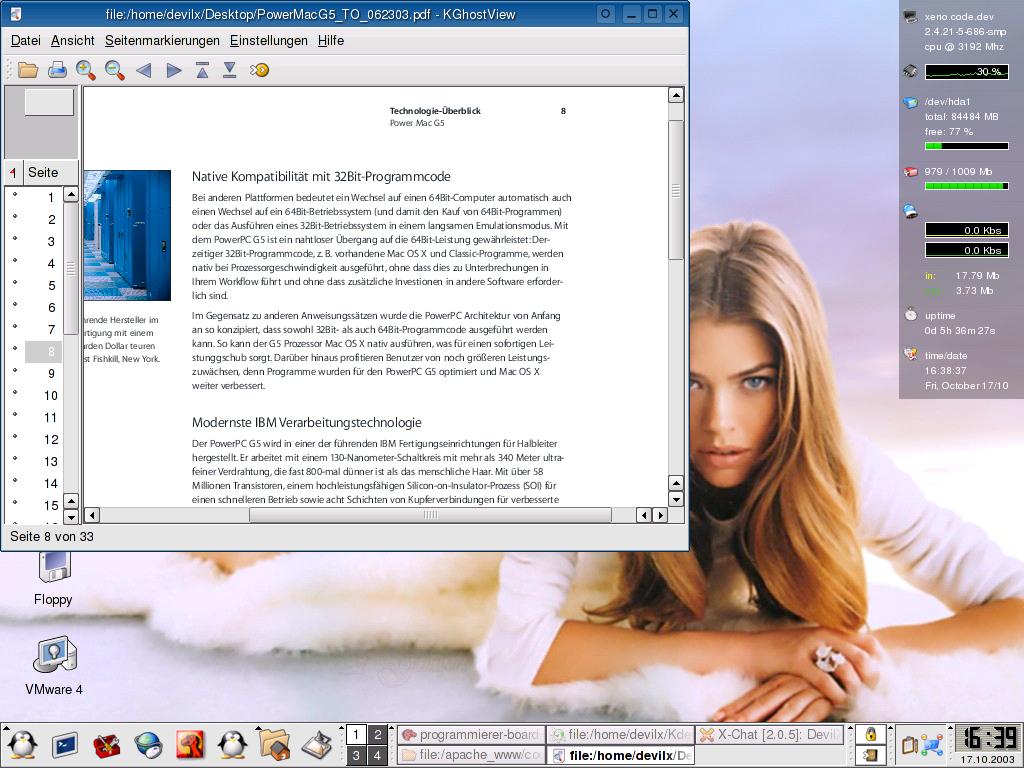Zoom out with the minus magnifier
This screenshot has height=768, width=1024.
click(114, 70)
